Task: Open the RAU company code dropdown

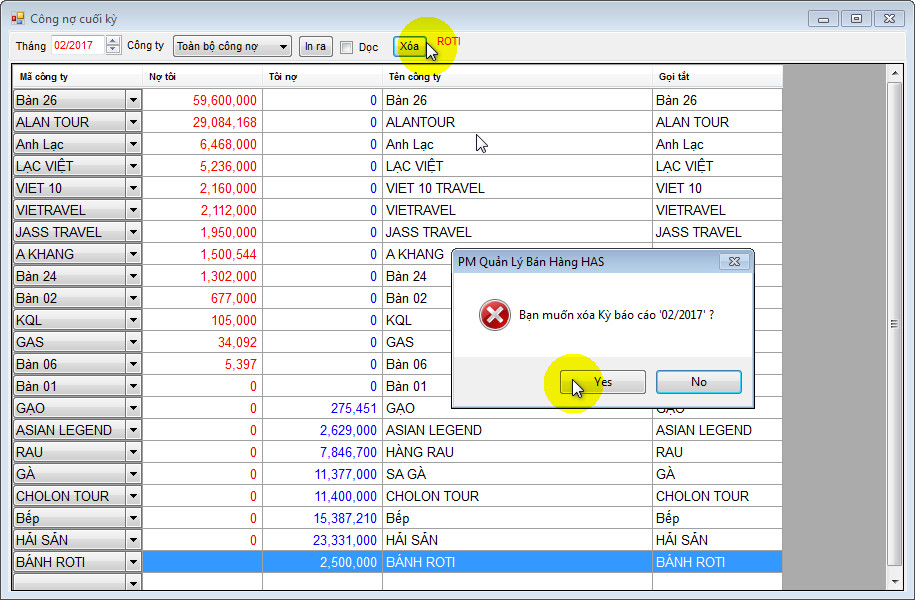Action: (x=133, y=452)
